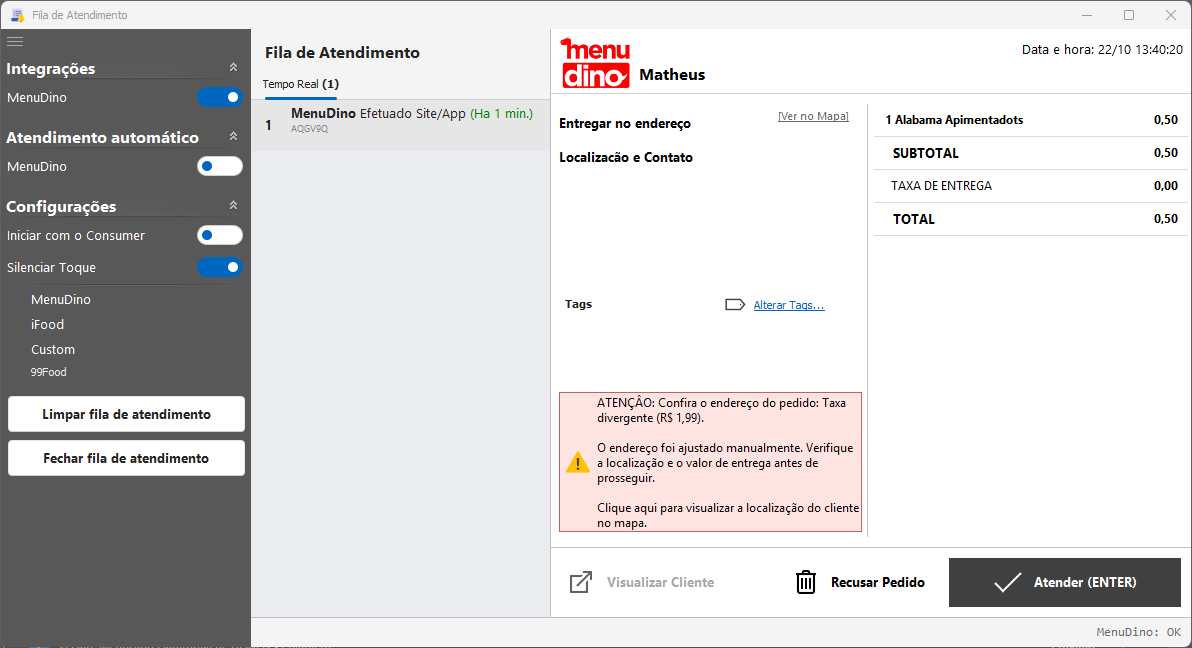Toggle Iniciar com o Consumer switch
This screenshot has width=1192, height=648.
click(220, 235)
